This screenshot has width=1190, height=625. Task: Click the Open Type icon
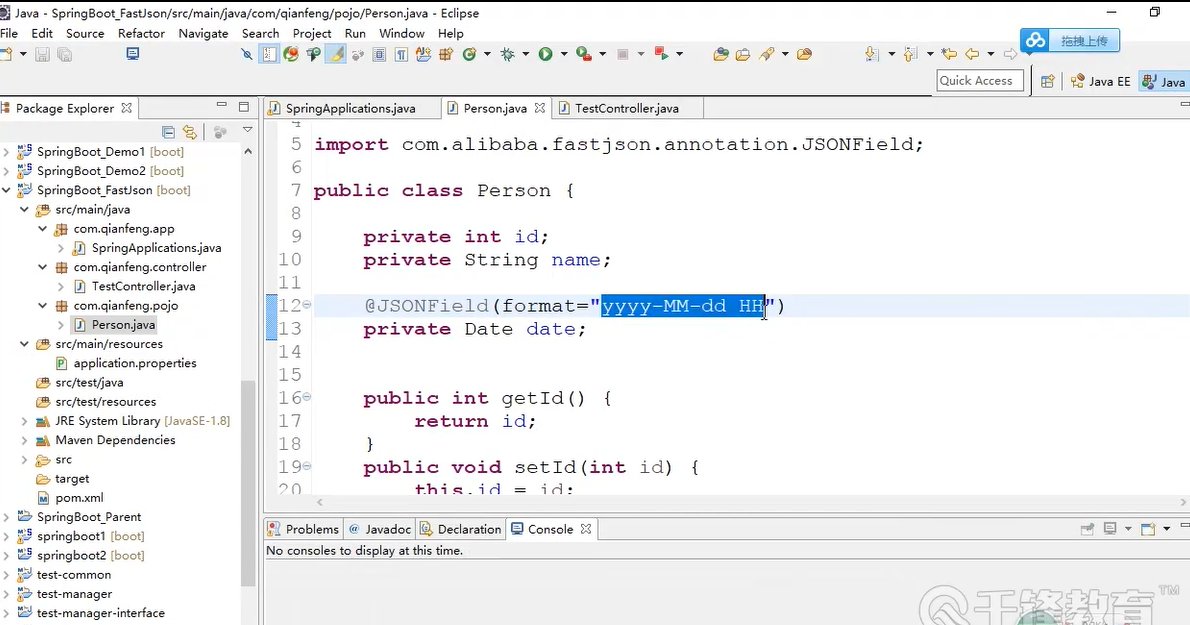coord(721,54)
